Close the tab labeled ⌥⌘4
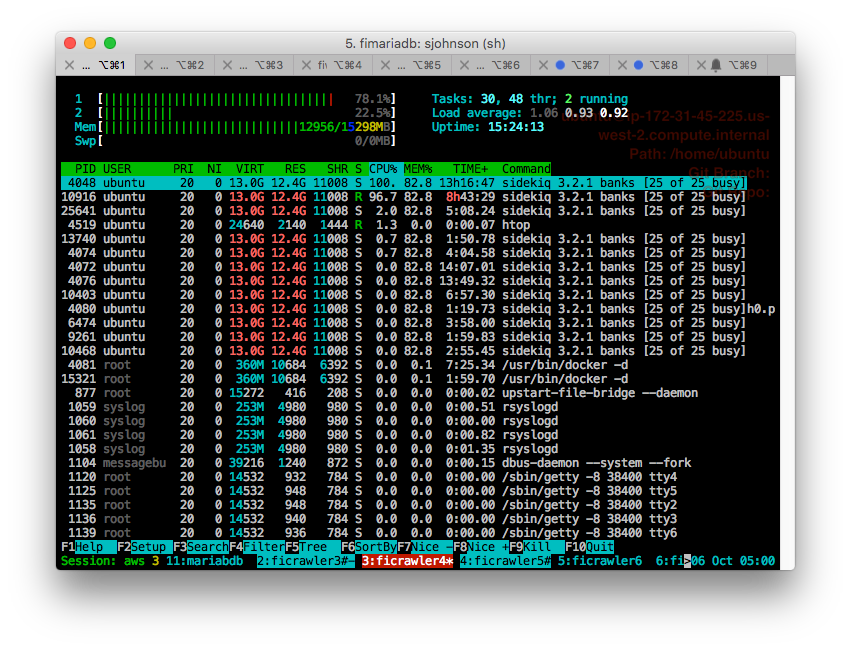This screenshot has width=851, height=650. tap(306, 65)
